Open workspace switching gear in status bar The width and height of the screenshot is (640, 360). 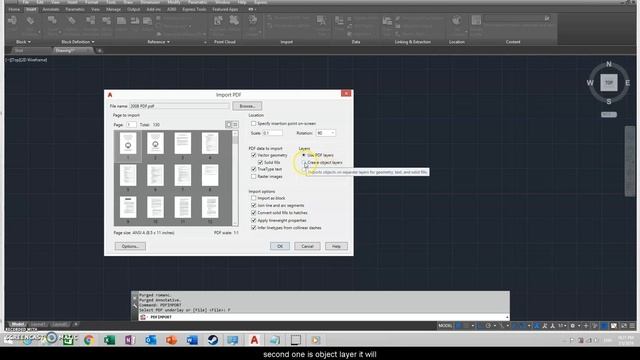(x=573, y=326)
